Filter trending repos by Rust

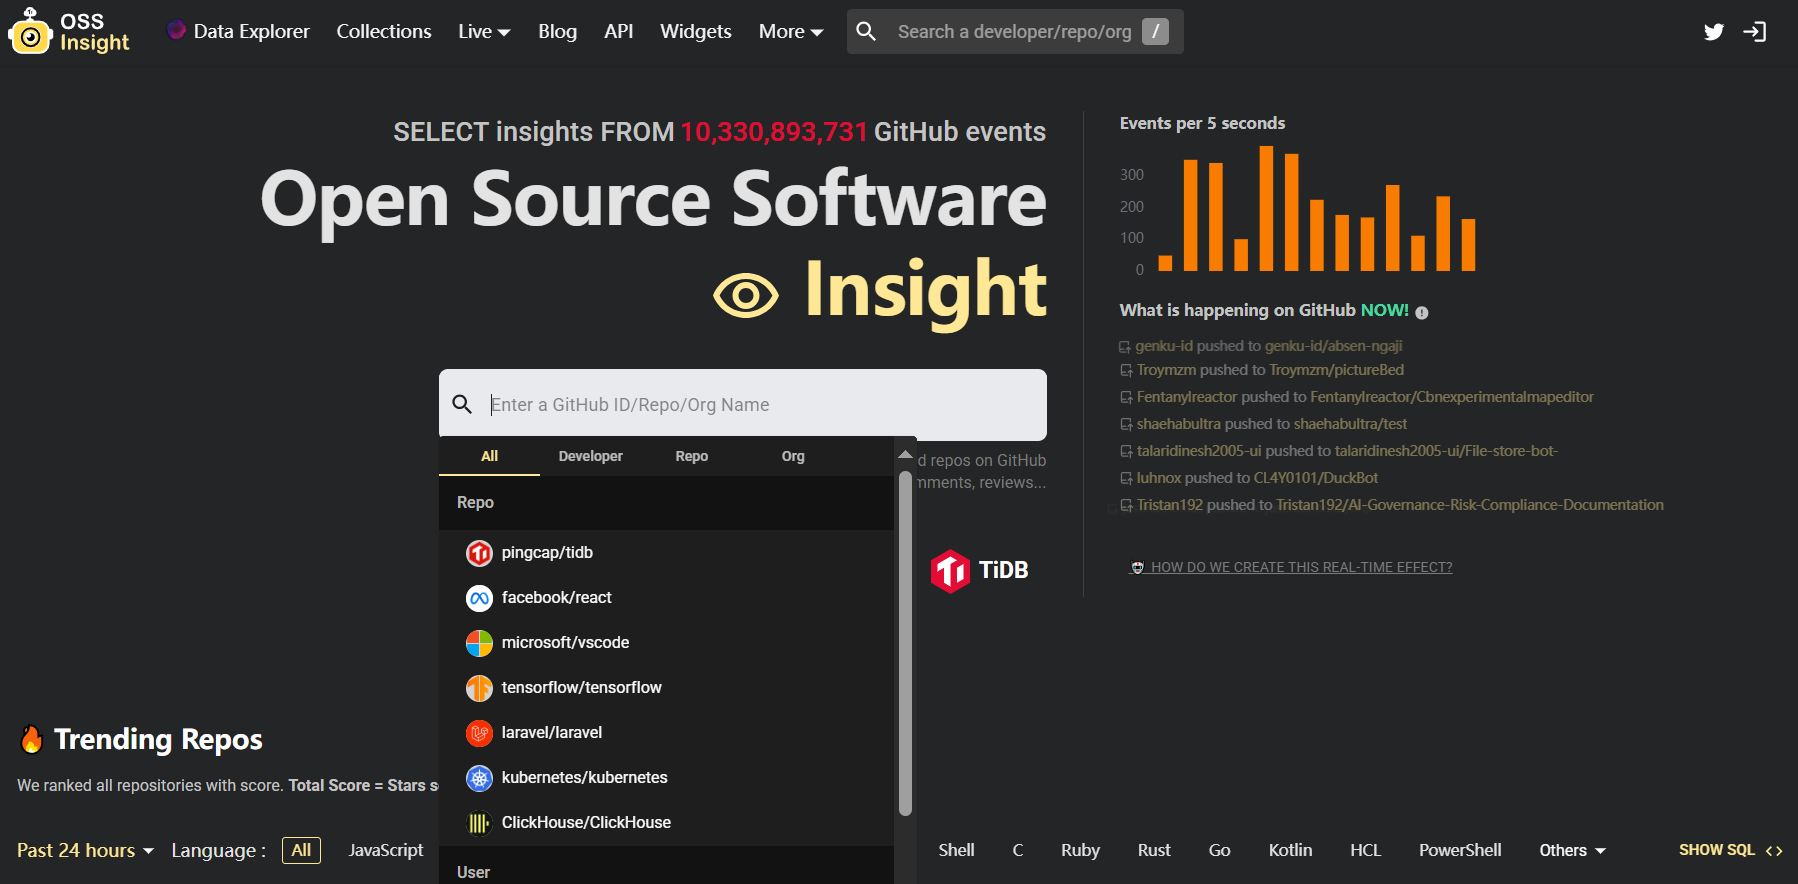1154,850
